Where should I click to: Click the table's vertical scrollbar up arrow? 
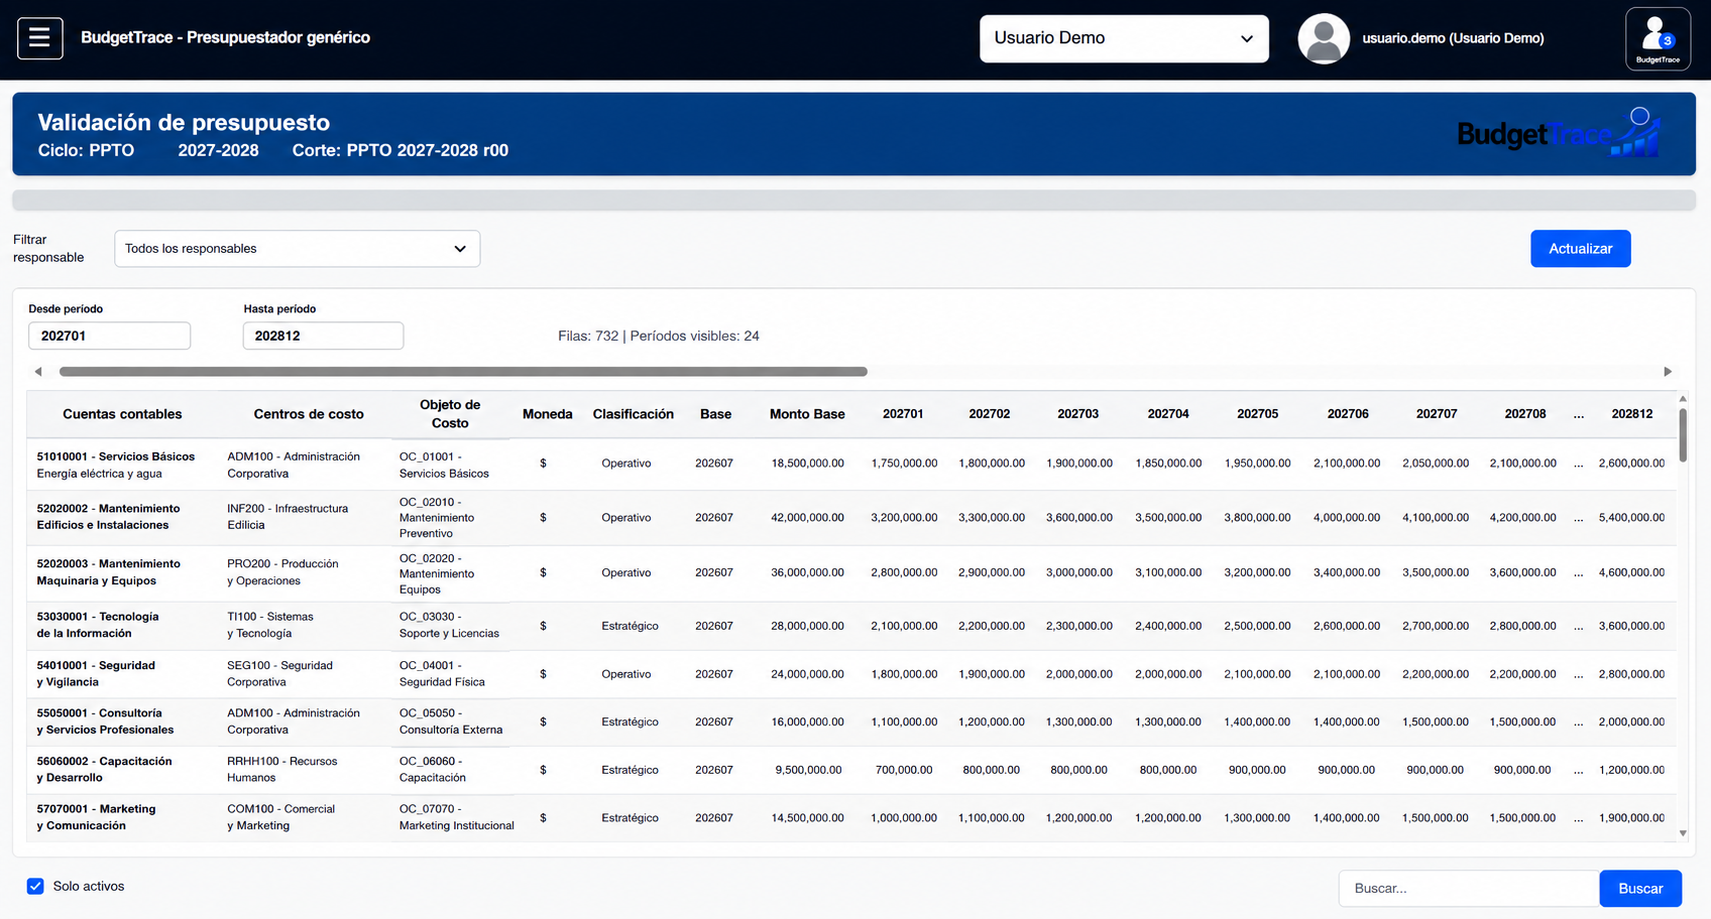(1683, 399)
